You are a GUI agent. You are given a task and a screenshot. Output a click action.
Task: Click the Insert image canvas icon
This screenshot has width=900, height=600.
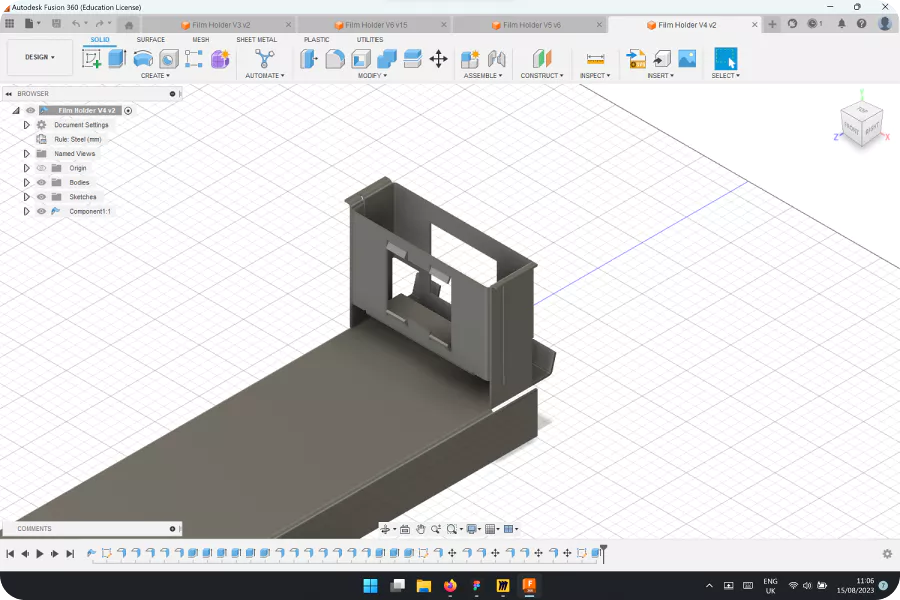pyautogui.click(x=687, y=59)
